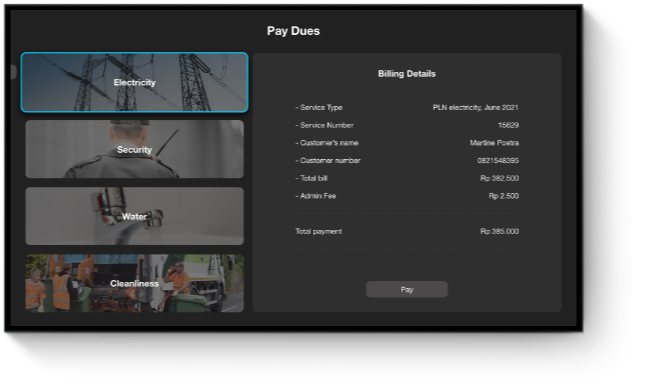
Task: Select the Service Type label
Action: pyautogui.click(x=319, y=107)
